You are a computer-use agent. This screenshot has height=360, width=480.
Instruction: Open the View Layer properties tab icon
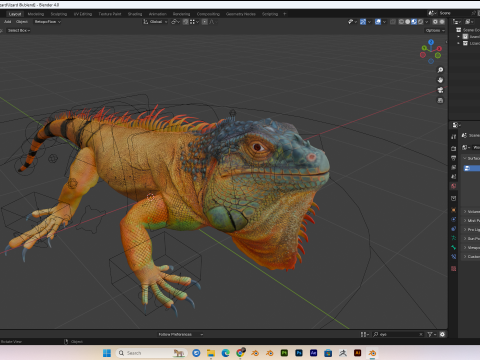point(454,167)
